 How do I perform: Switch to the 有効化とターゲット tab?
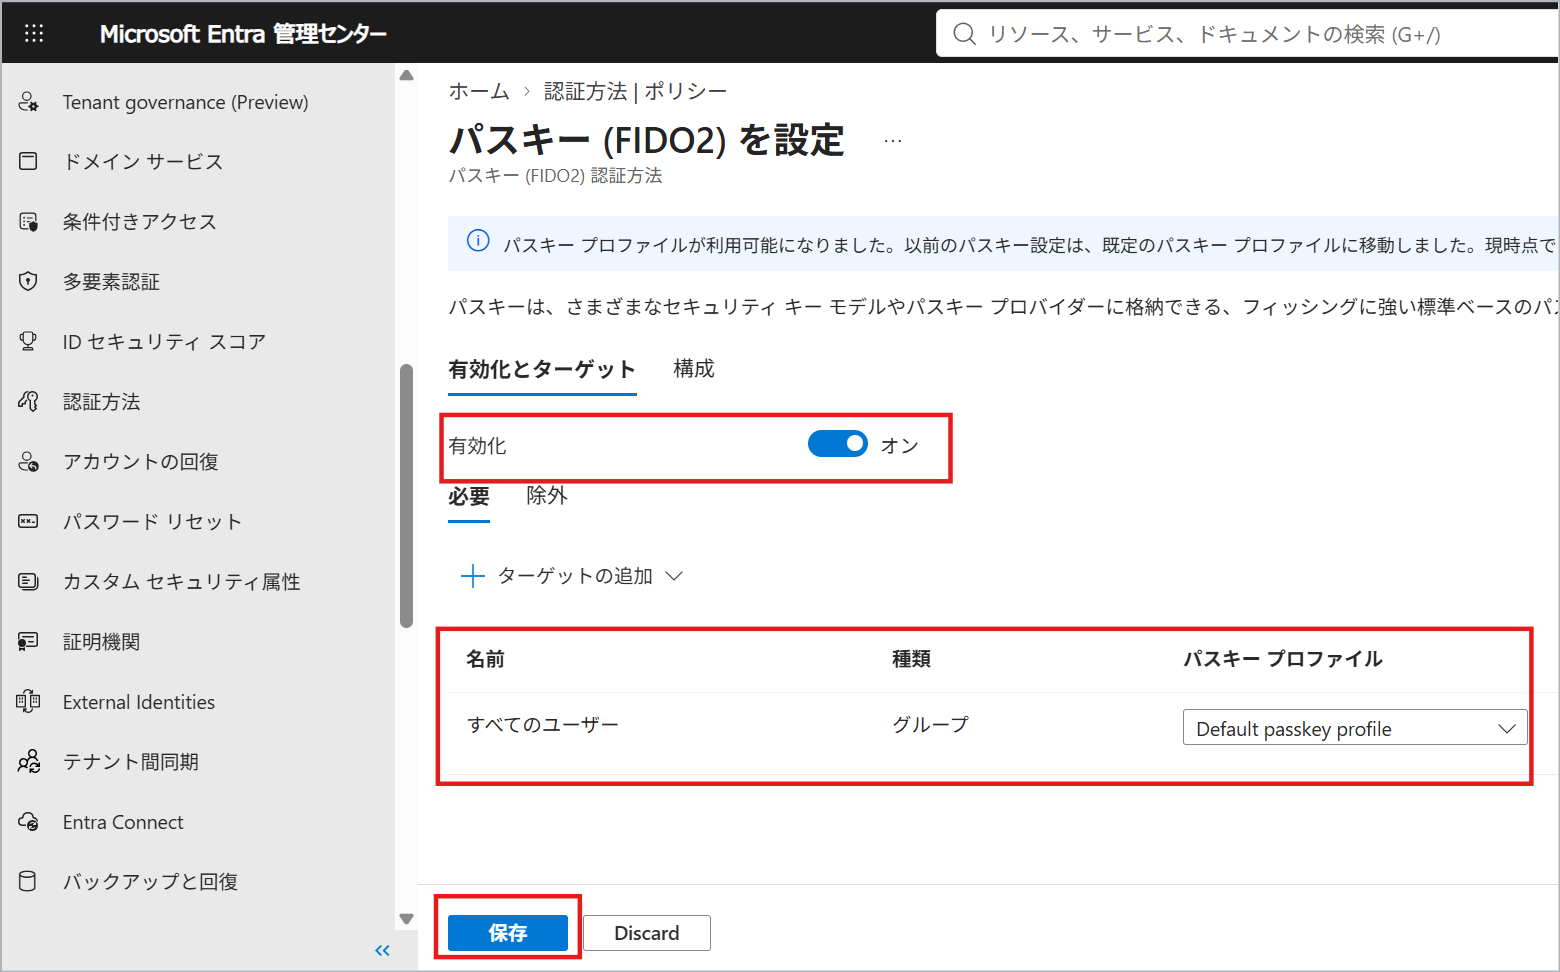pos(542,369)
